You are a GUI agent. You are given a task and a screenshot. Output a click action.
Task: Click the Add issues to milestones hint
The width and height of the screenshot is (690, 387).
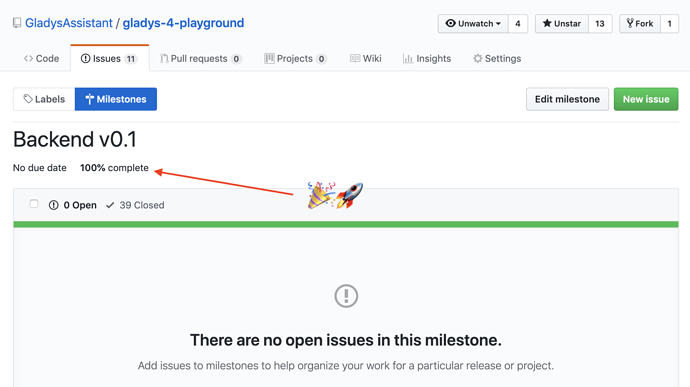point(346,365)
